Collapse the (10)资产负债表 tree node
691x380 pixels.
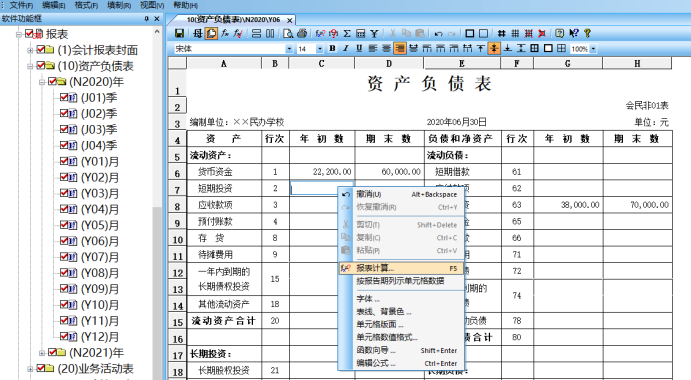tap(30, 66)
